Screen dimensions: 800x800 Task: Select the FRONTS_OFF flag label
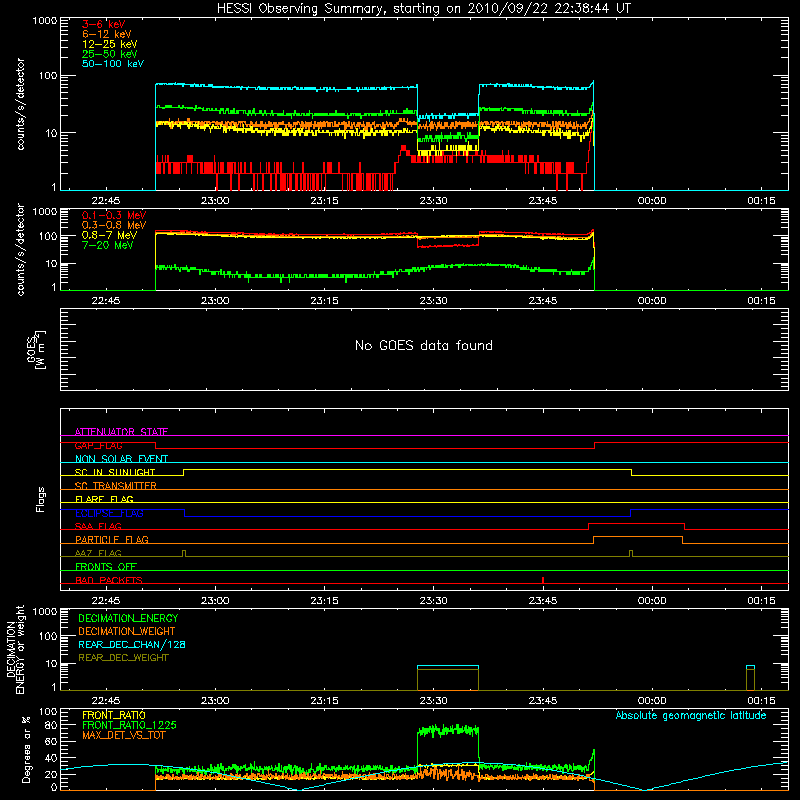106,566
